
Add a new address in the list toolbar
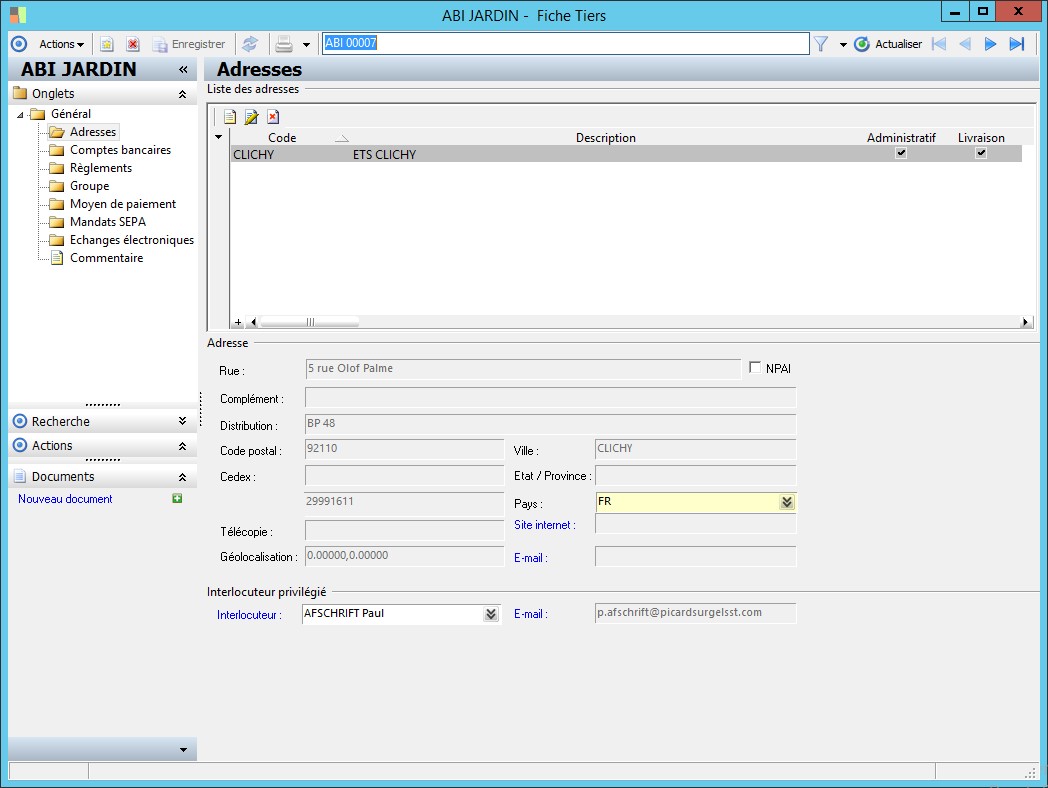pyautogui.click(x=230, y=117)
